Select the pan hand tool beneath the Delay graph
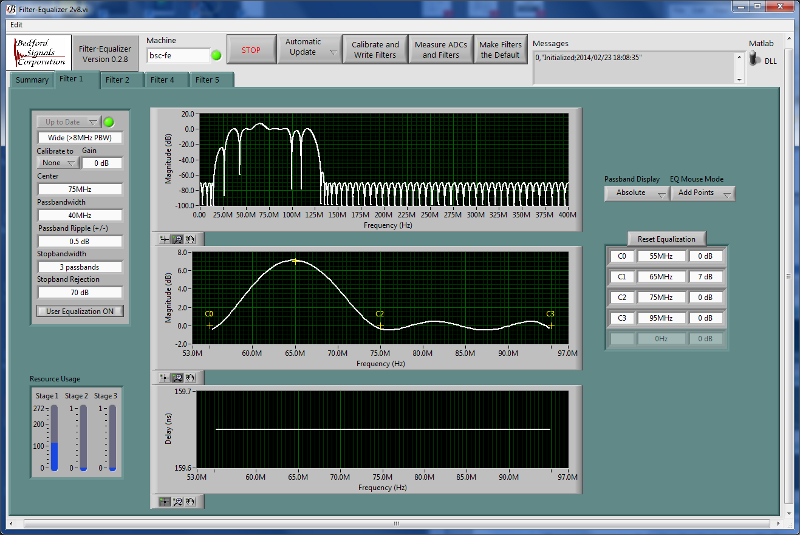The image size is (800, 535). pyautogui.click(x=190, y=502)
